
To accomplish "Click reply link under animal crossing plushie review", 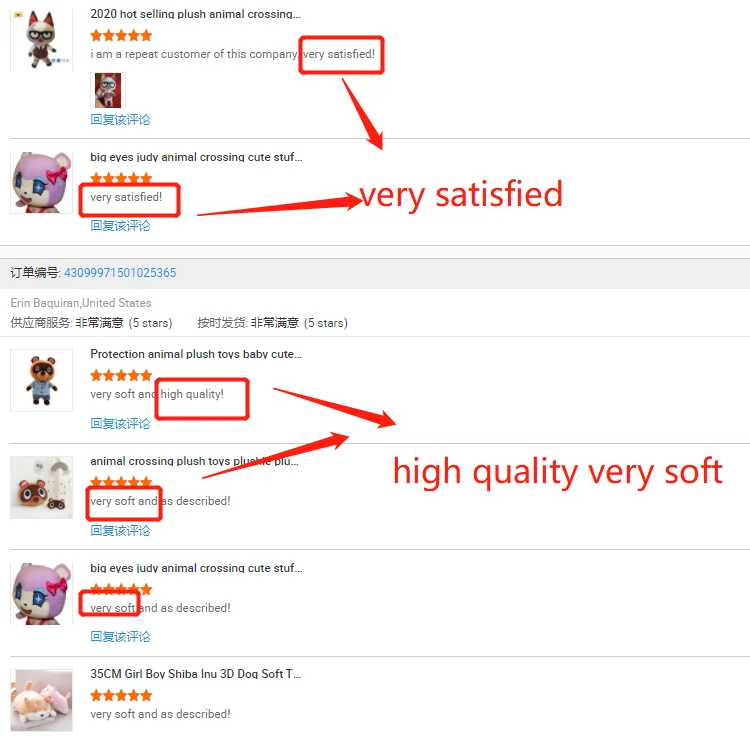I will (x=120, y=530).
